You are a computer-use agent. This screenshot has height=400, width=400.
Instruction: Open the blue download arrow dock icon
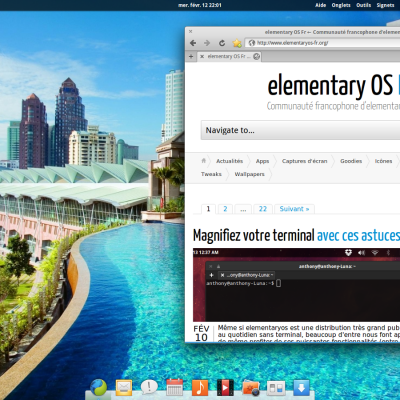pyautogui.click(x=301, y=388)
